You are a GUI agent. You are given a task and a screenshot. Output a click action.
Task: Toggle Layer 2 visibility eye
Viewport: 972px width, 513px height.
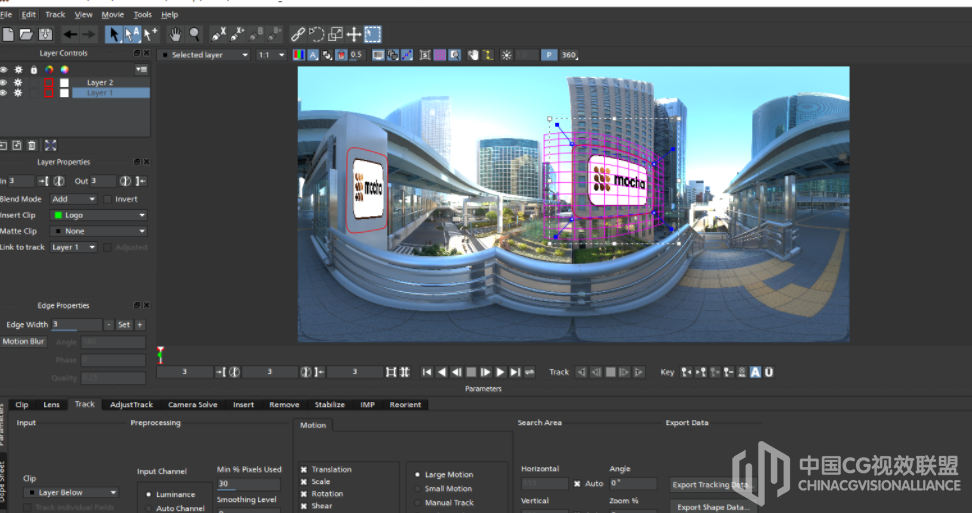[4, 82]
